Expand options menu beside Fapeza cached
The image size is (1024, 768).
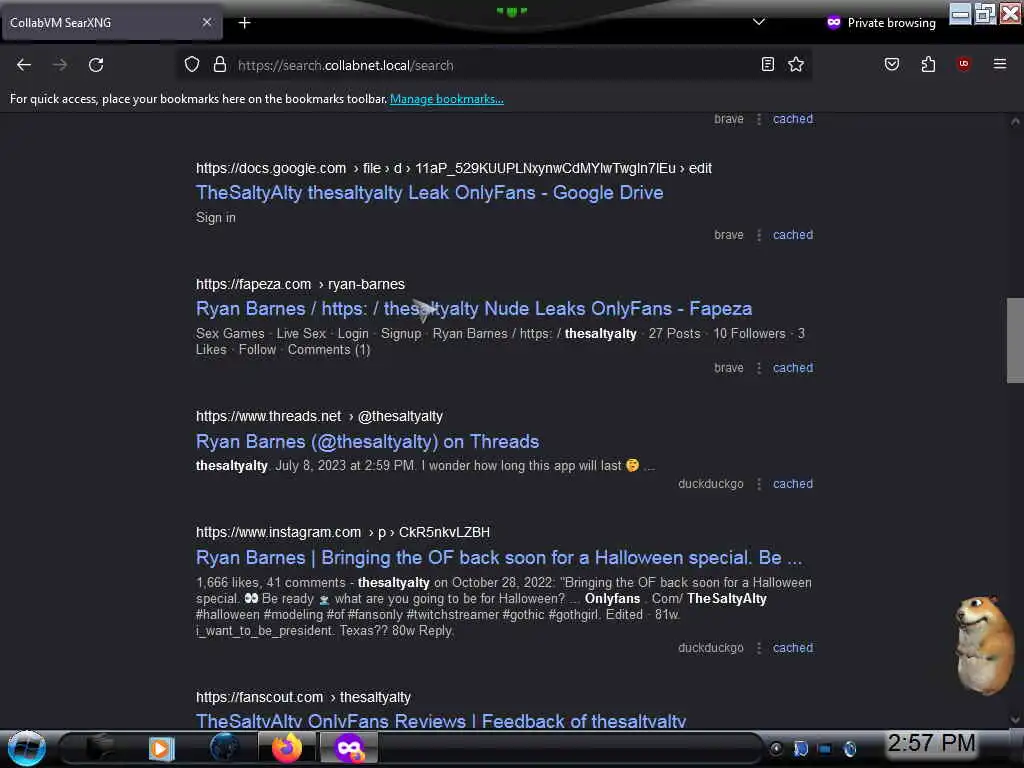pyautogui.click(x=758, y=368)
